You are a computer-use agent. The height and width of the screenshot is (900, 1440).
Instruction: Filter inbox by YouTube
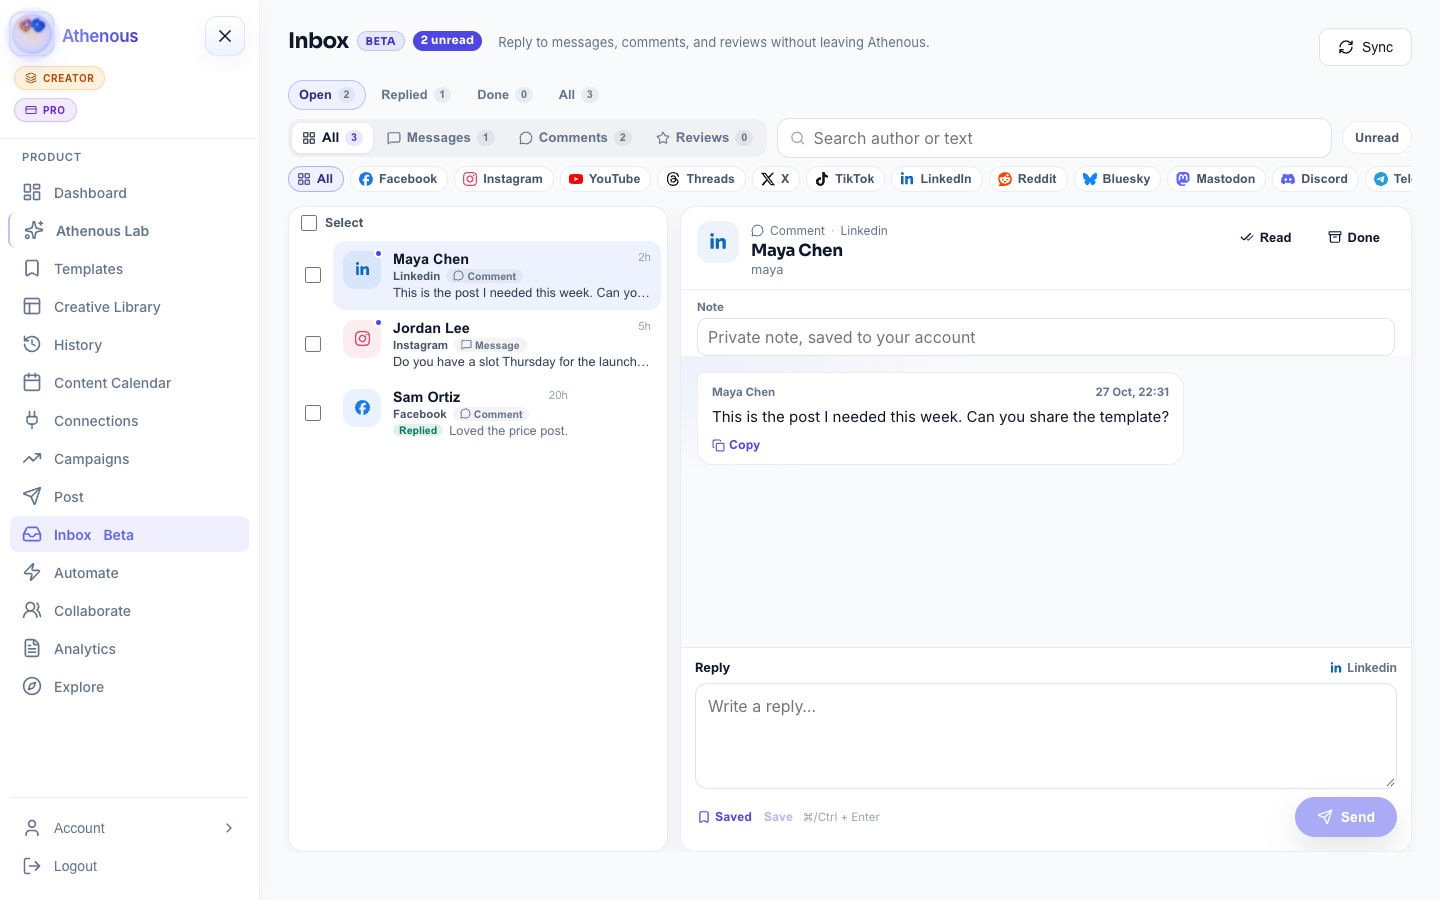(x=605, y=179)
